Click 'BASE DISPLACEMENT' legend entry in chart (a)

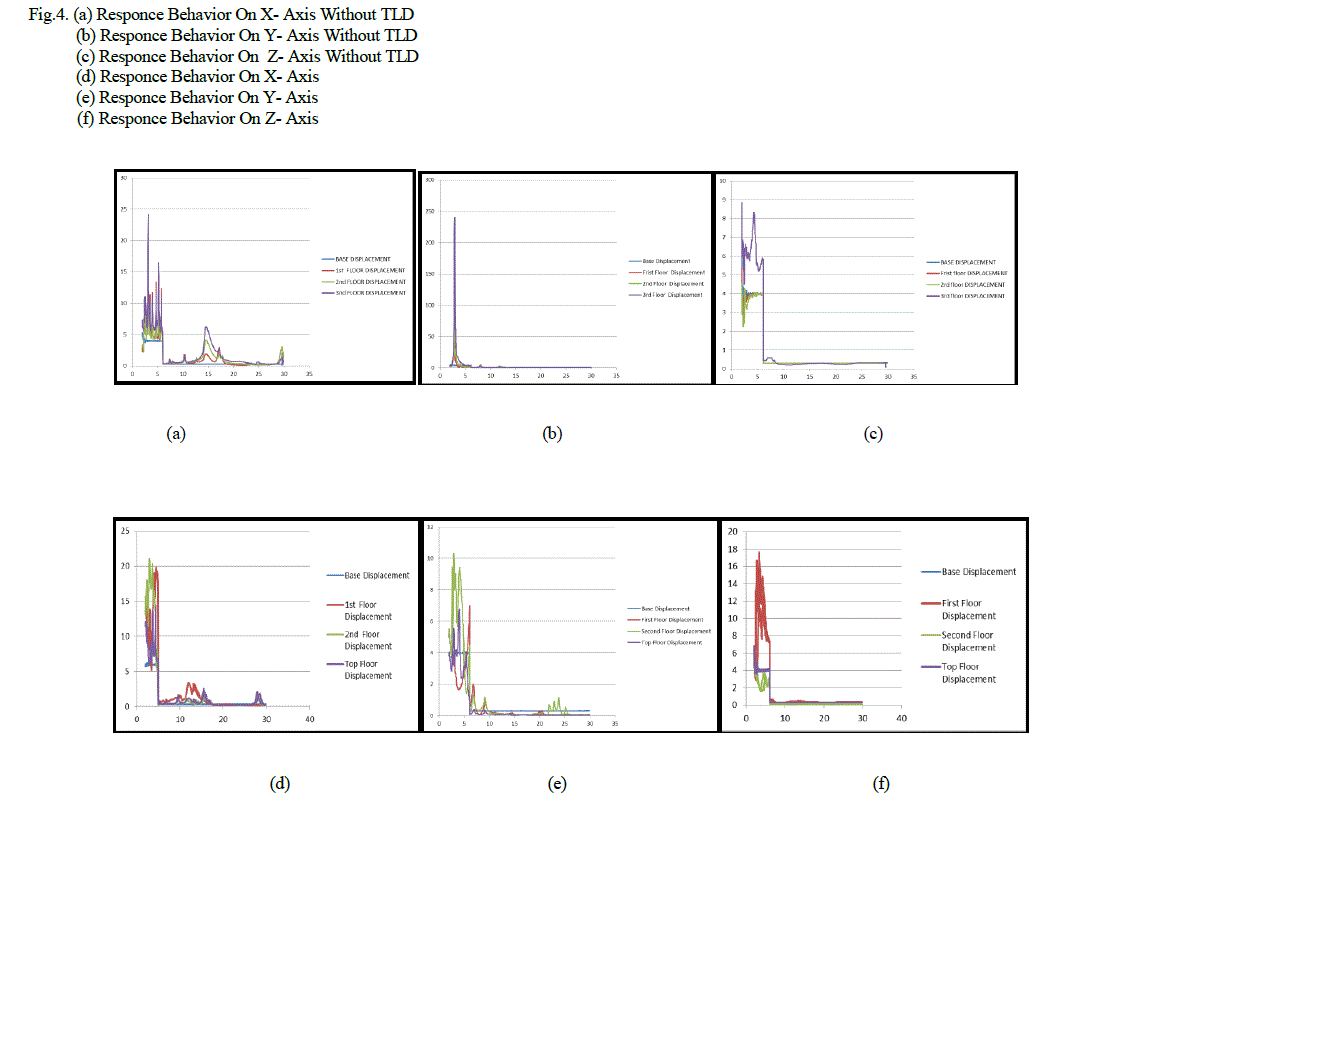pos(362,259)
